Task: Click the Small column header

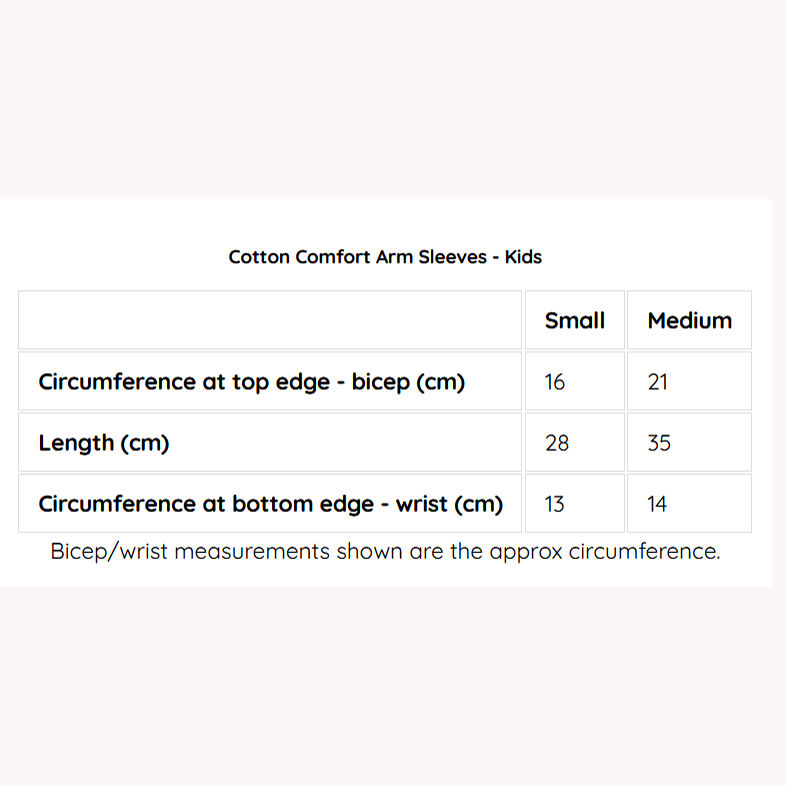Action: click(575, 321)
